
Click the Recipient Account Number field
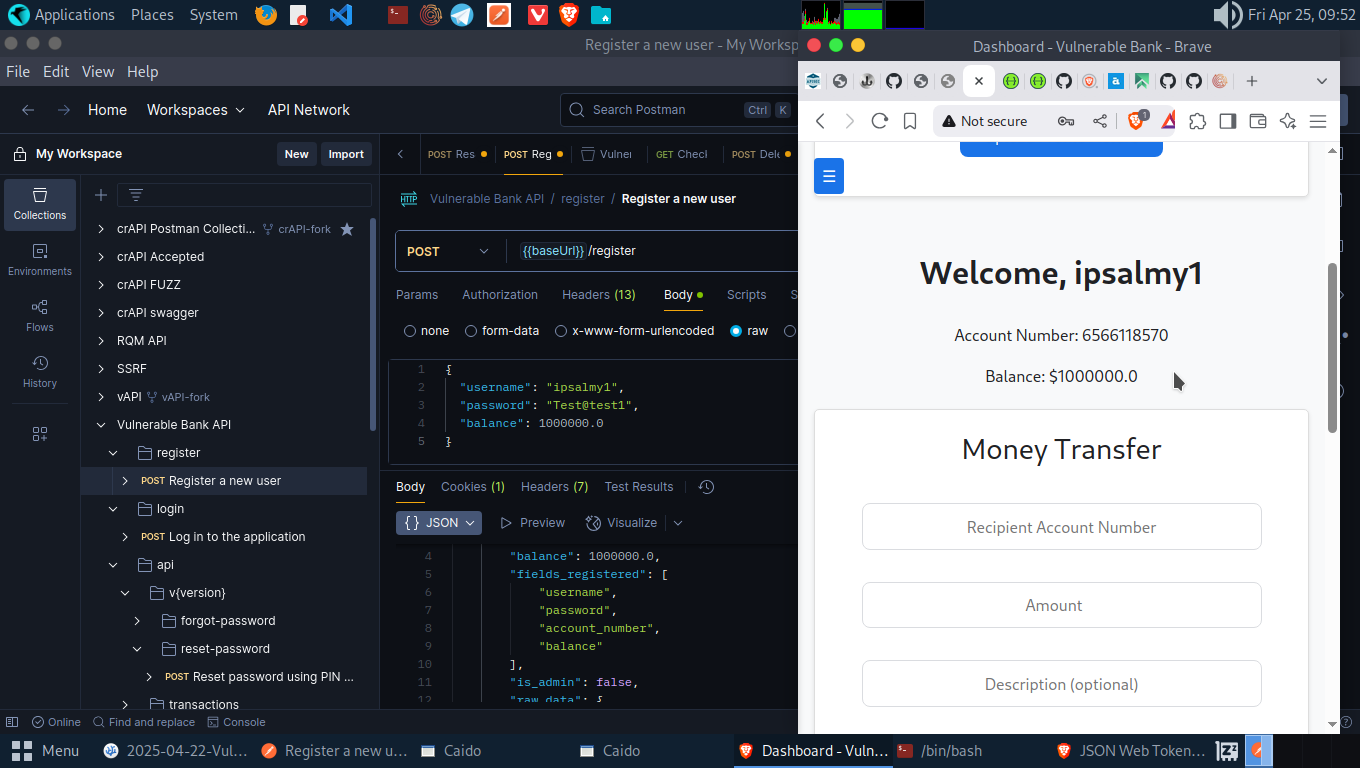tap(1061, 527)
